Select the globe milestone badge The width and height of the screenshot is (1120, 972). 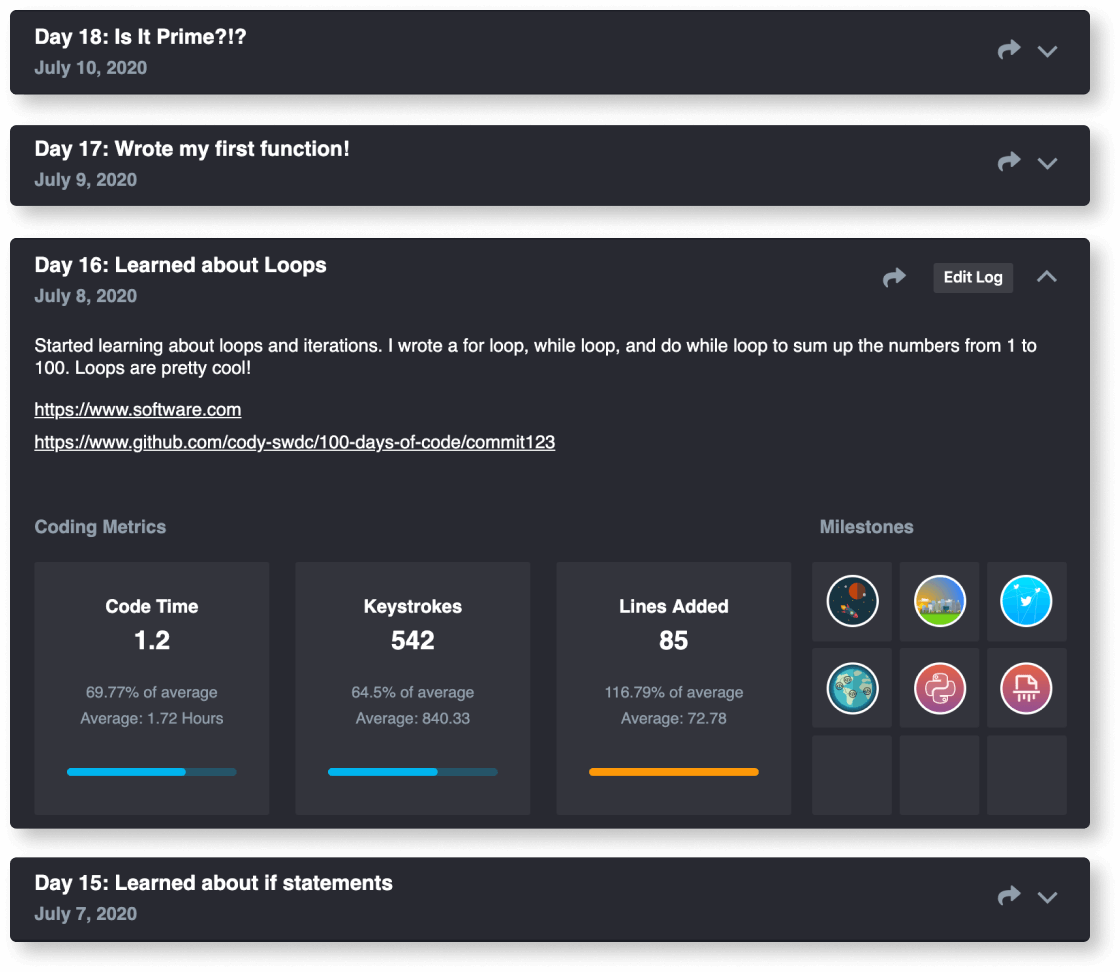(852, 688)
